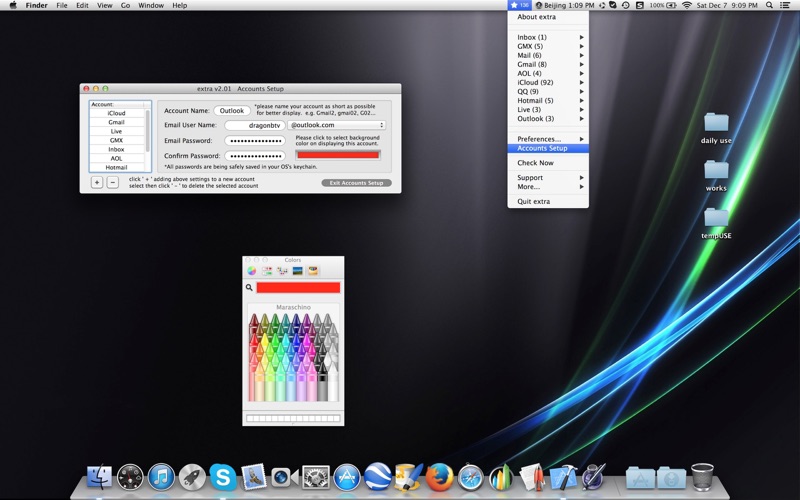Open the @outlook.com domain dropdown
Screen dimensions: 800x500
pyautogui.click(x=336, y=125)
